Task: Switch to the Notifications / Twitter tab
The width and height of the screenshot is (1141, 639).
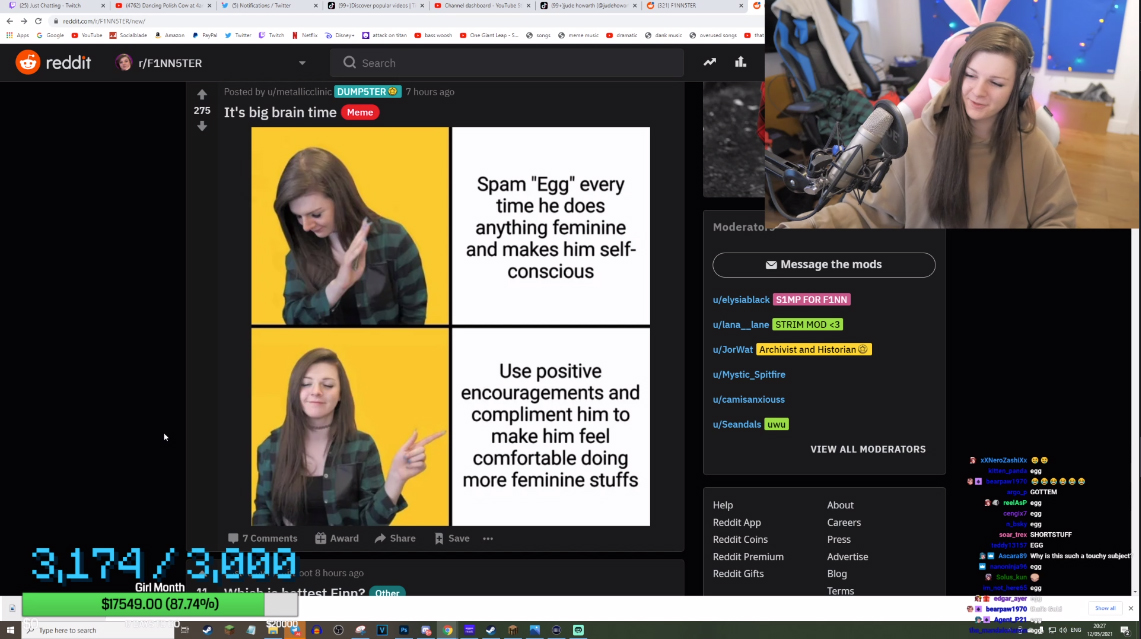Action: (270, 6)
